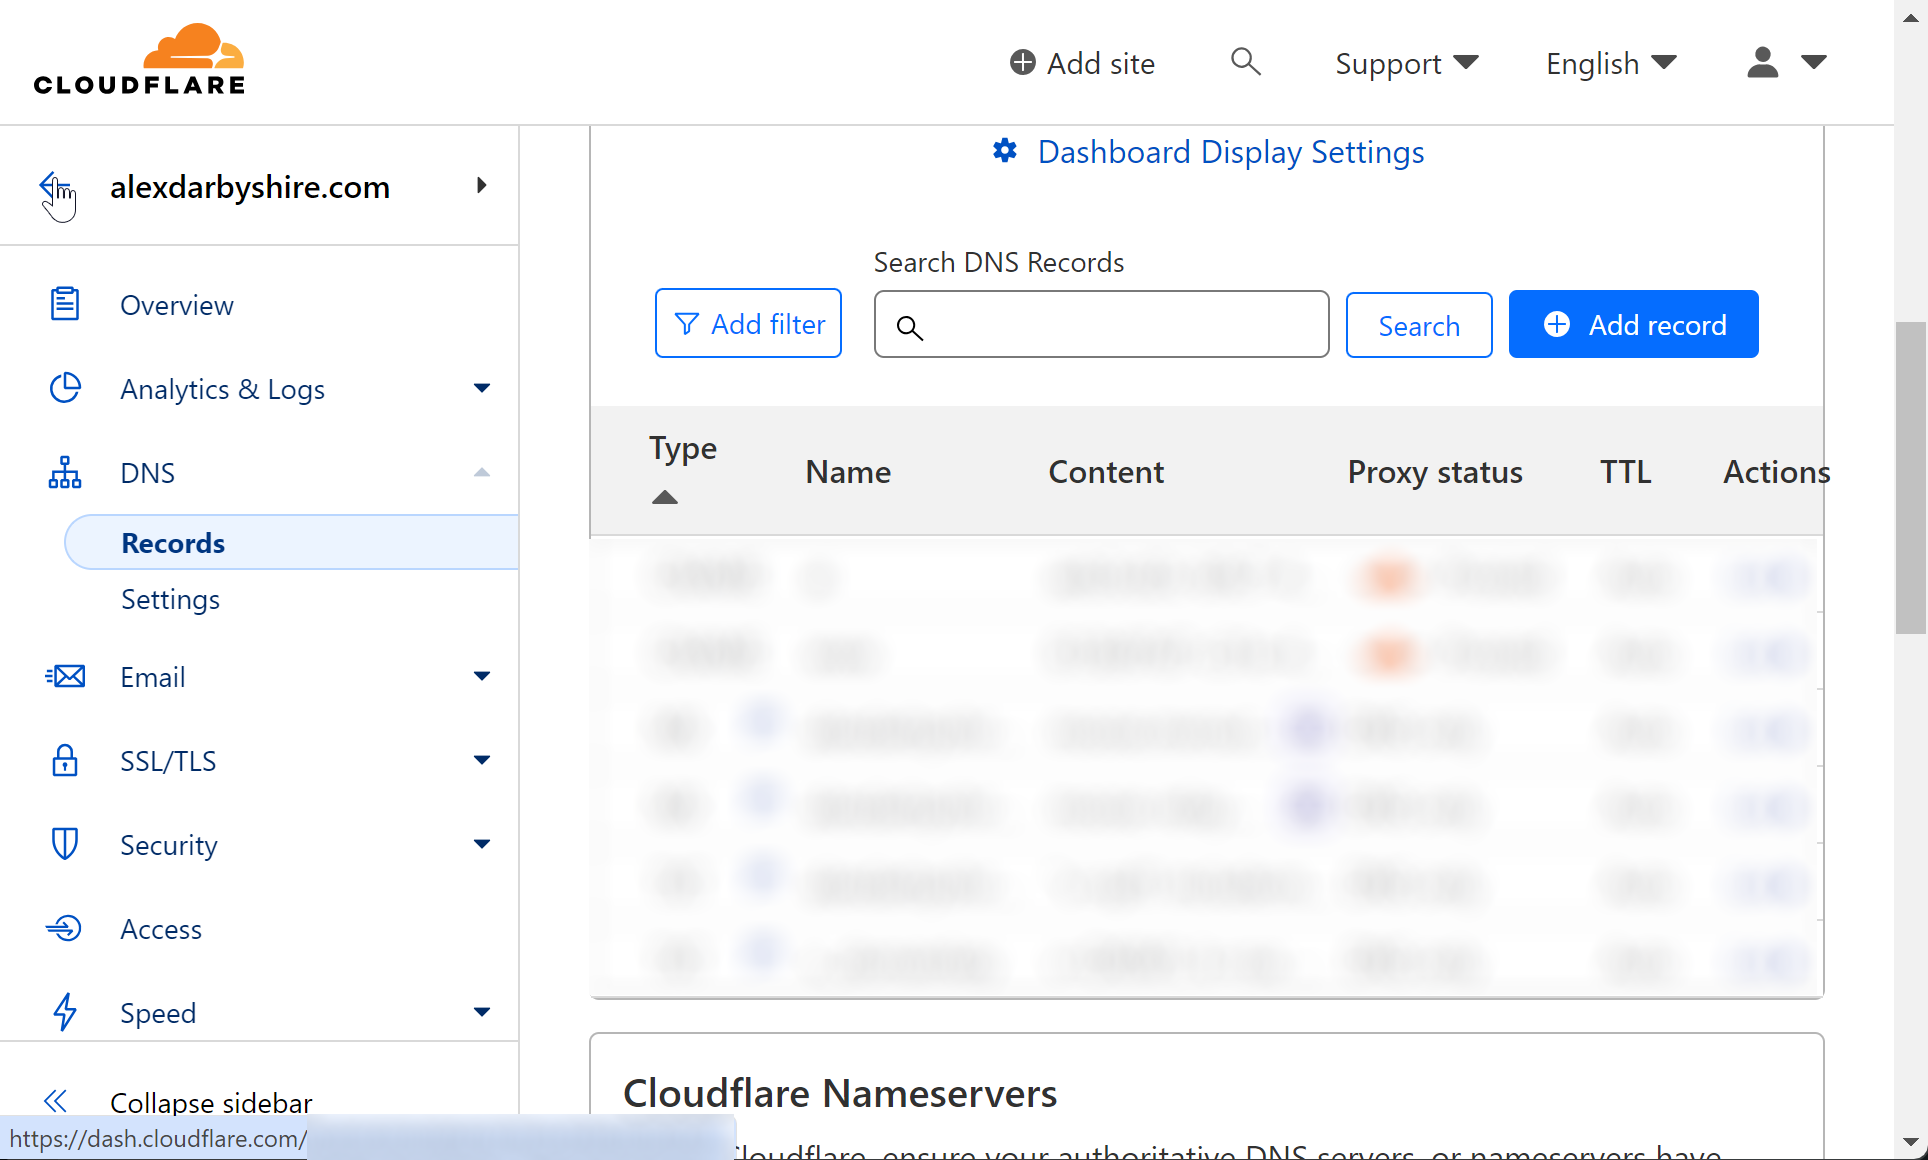Click the Name column header
The width and height of the screenshot is (1928, 1160).
pyautogui.click(x=848, y=472)
